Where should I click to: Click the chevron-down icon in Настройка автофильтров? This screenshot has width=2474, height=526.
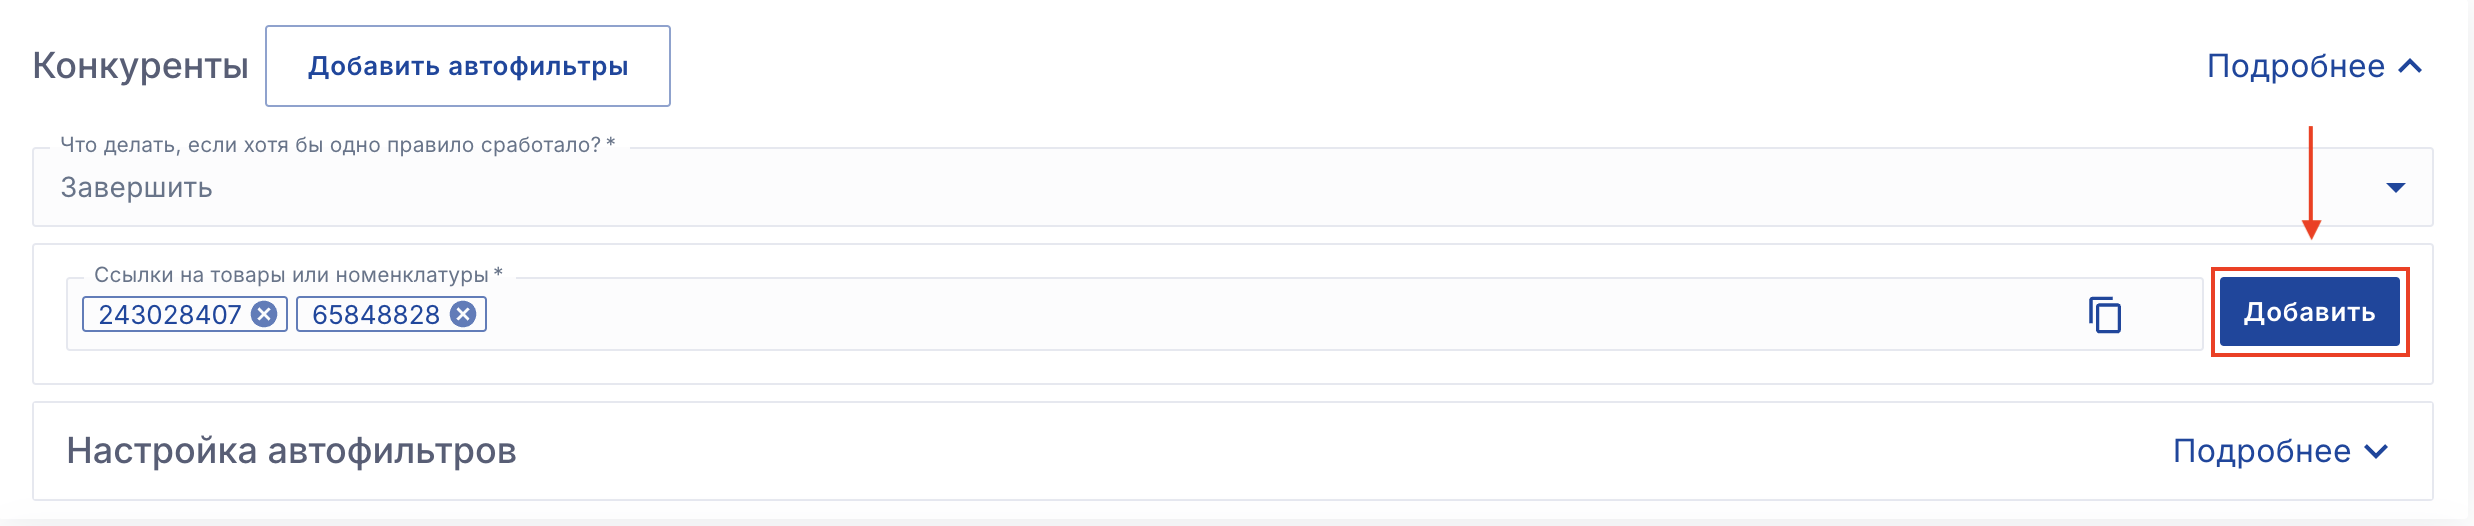coord(2376,452)
